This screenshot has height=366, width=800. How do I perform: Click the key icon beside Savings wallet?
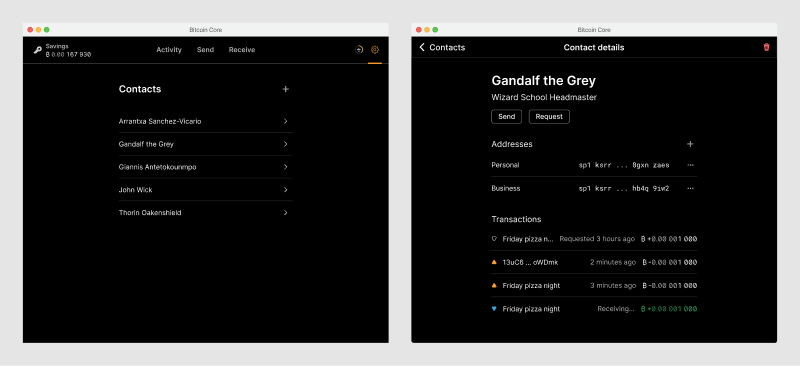(x=37, y=50)
